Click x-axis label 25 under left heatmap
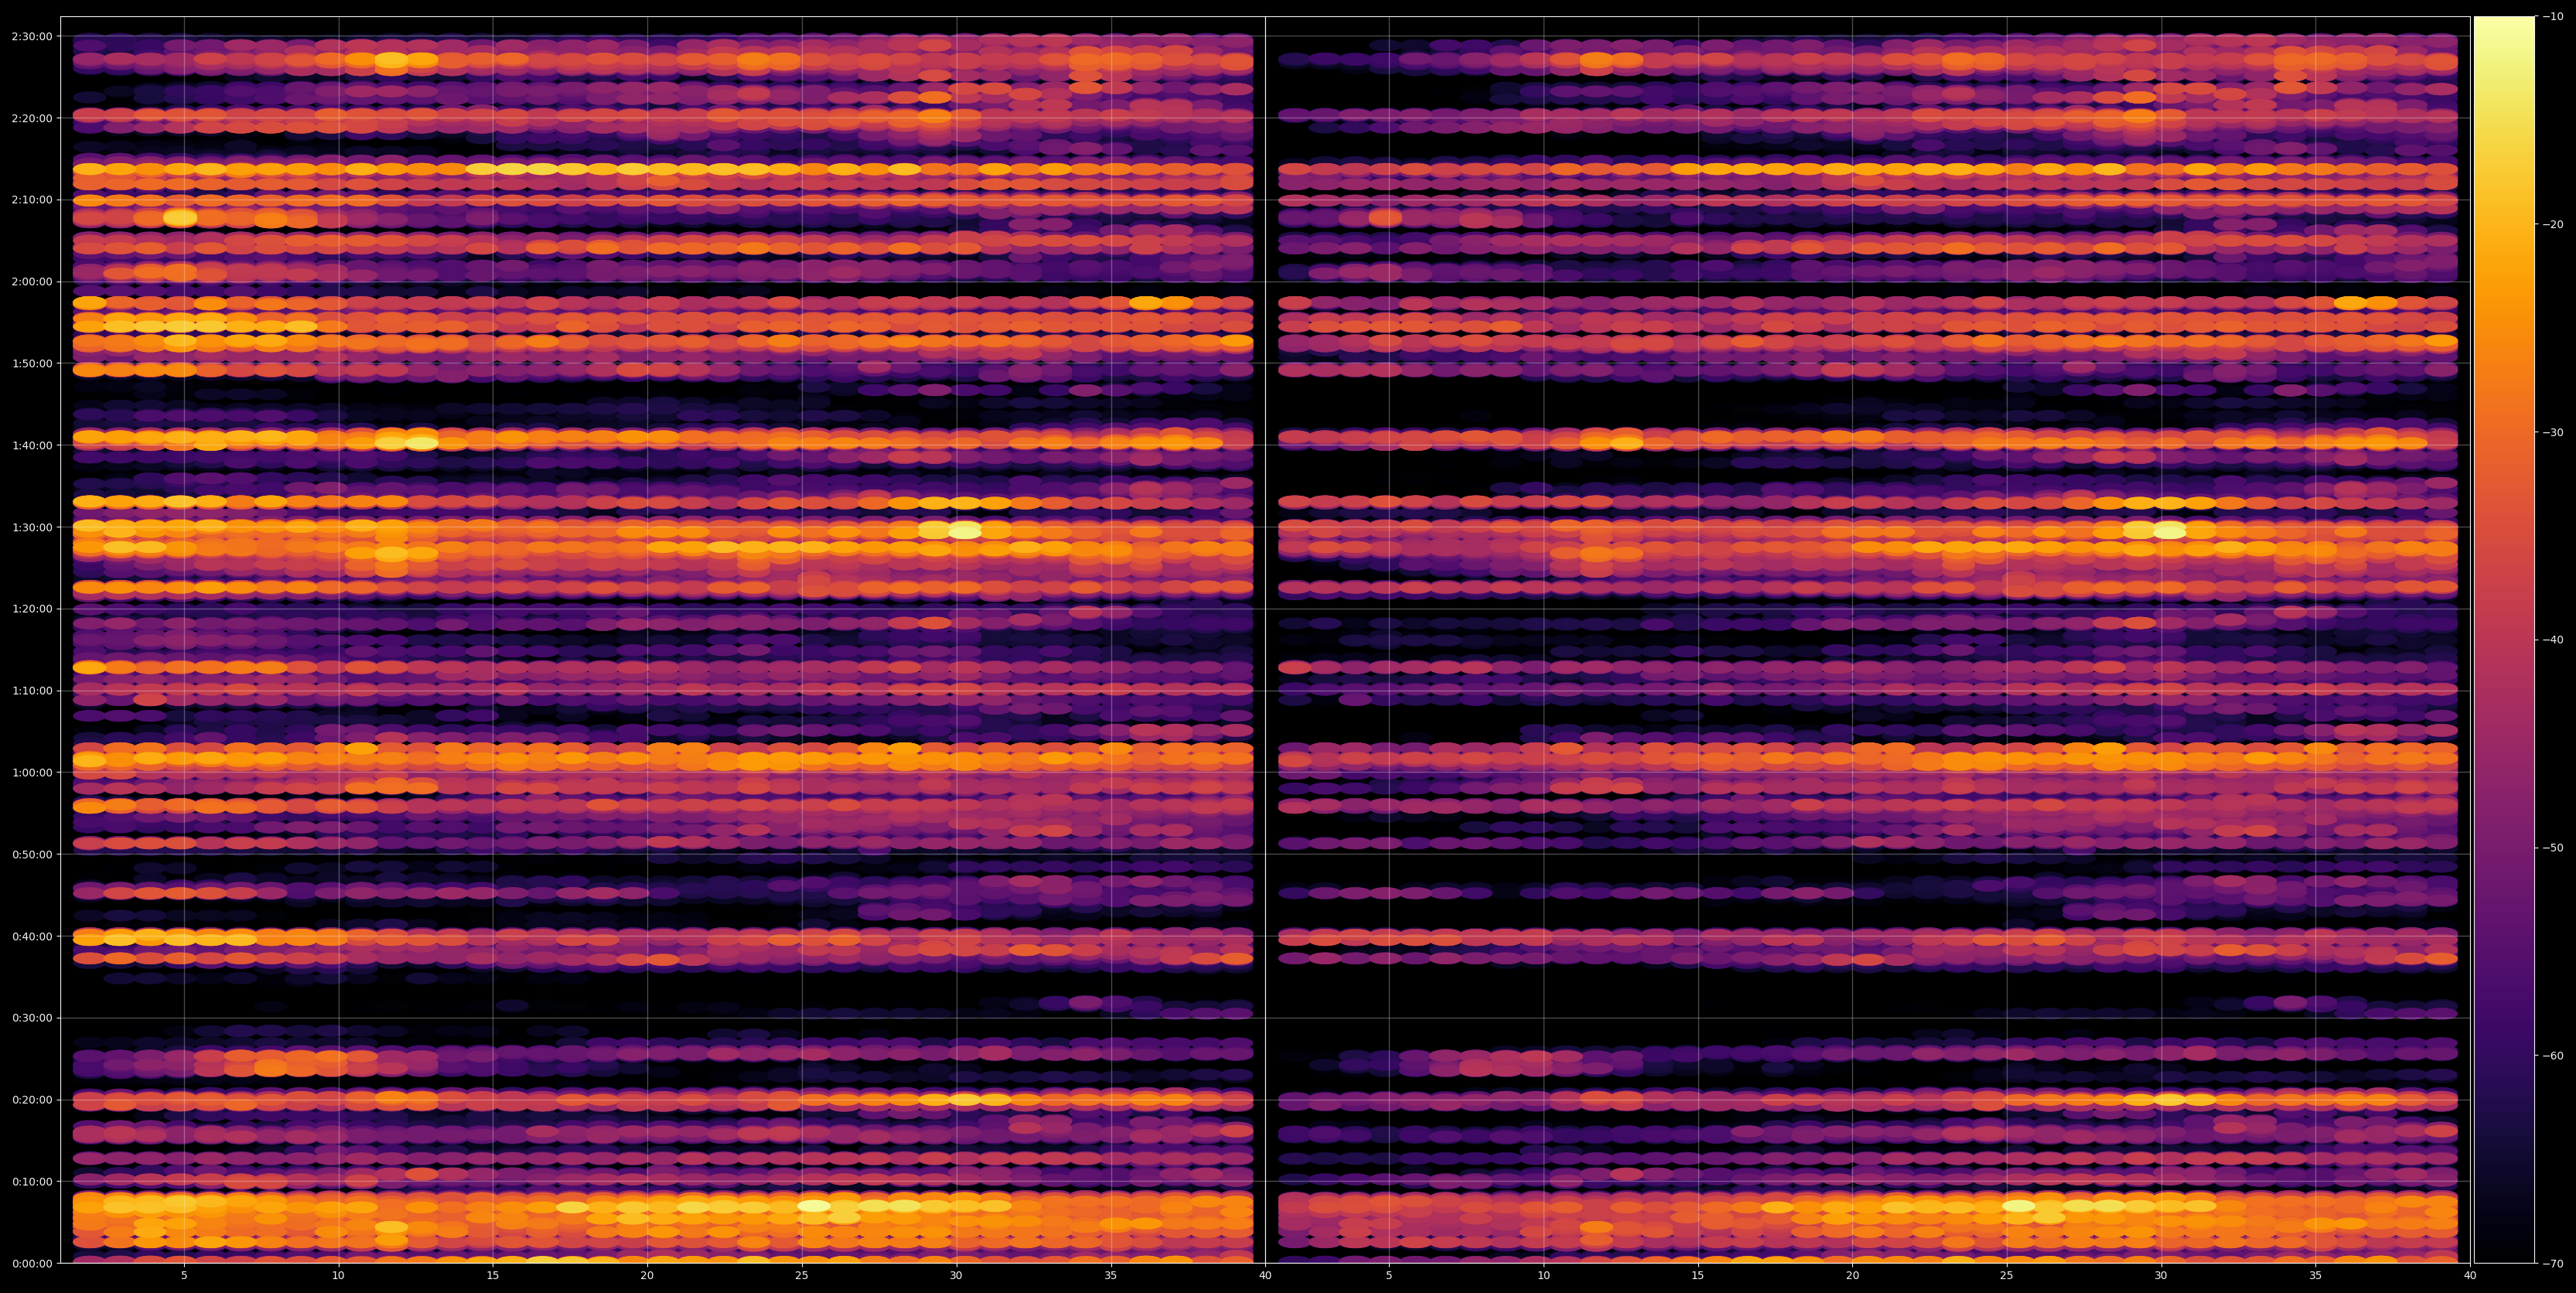The image size is (2576, 1293). (802, 1276)
